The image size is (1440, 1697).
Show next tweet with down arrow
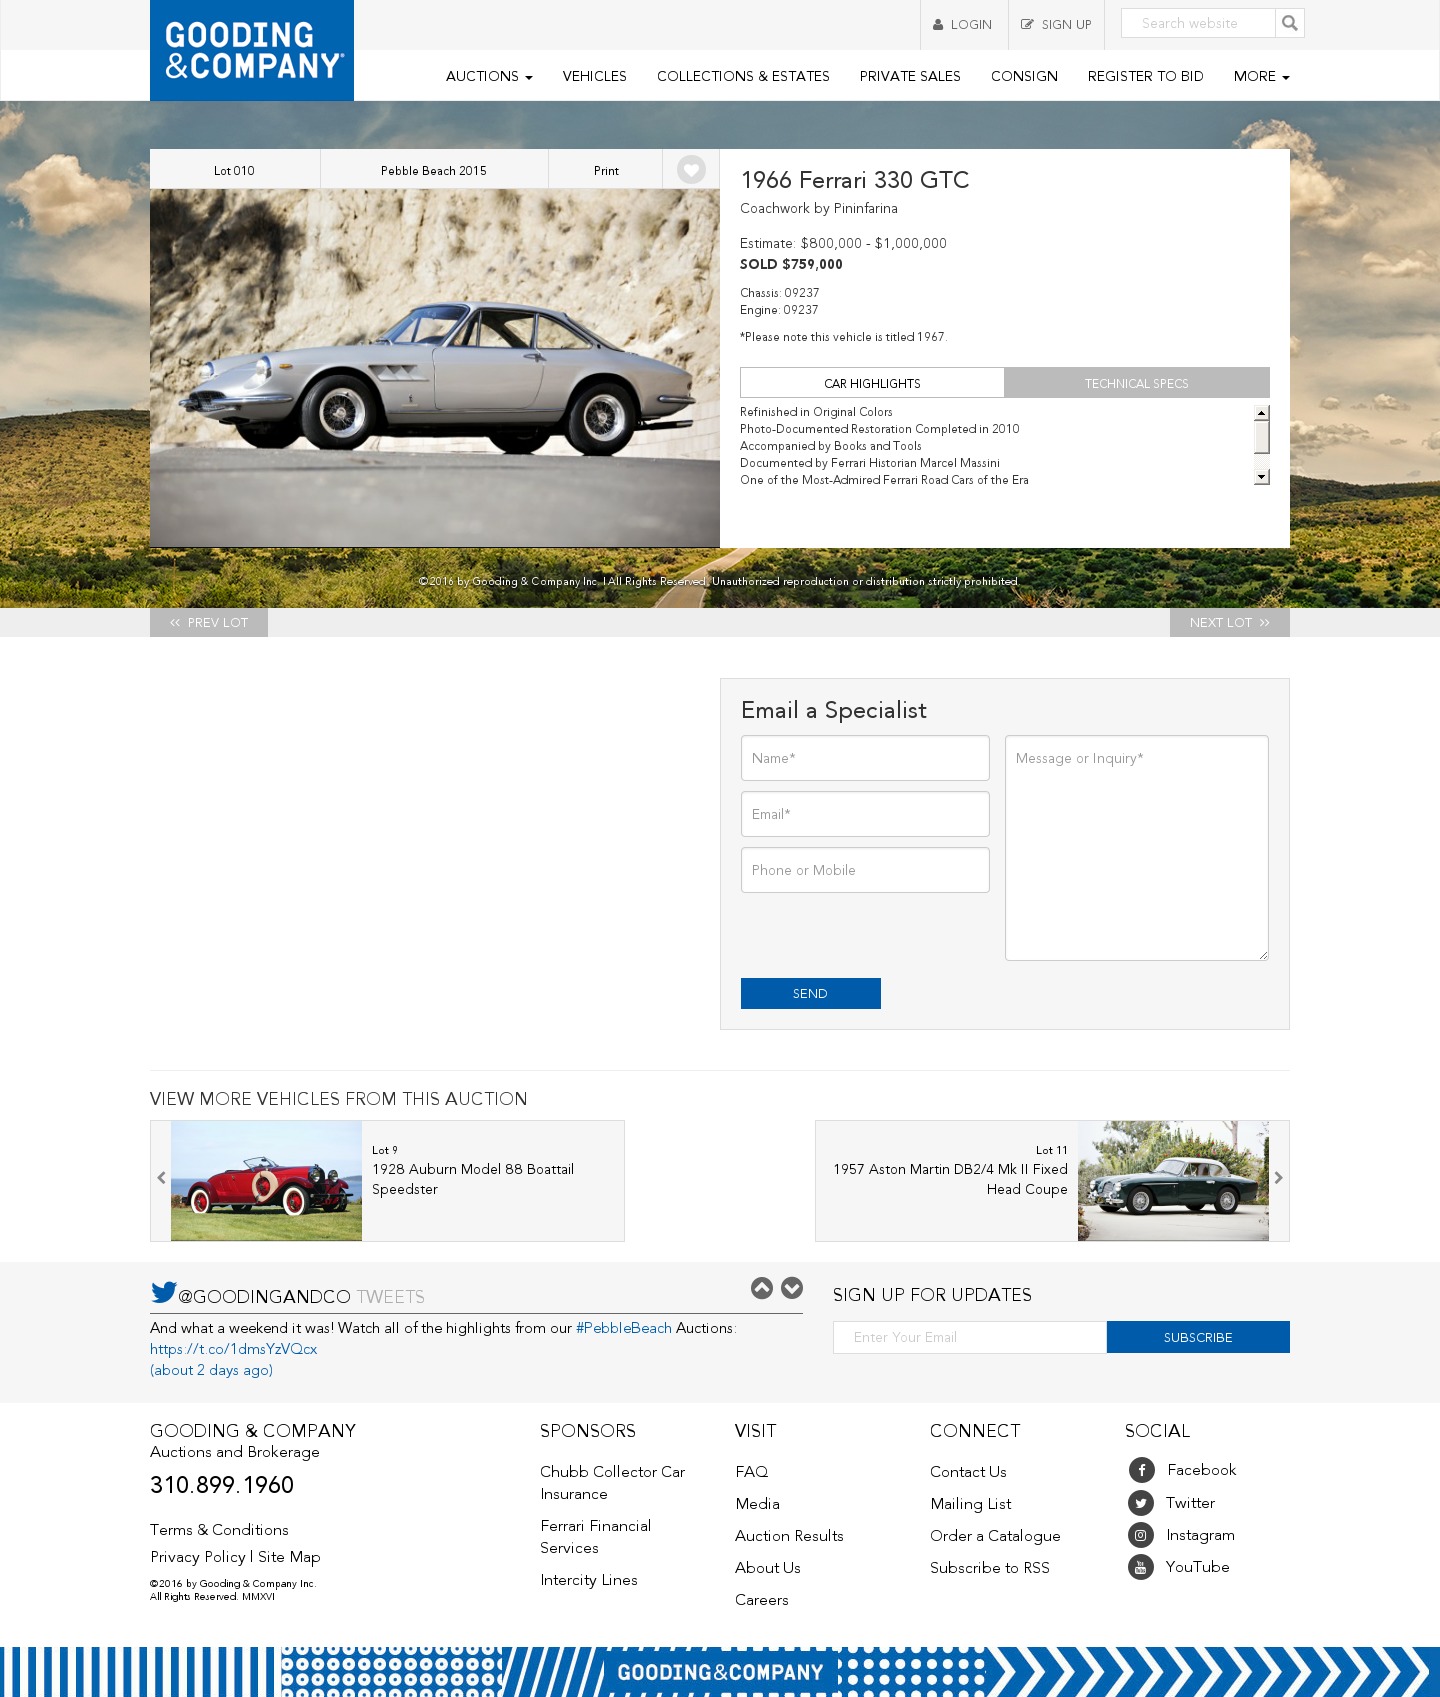point(792,1288)
